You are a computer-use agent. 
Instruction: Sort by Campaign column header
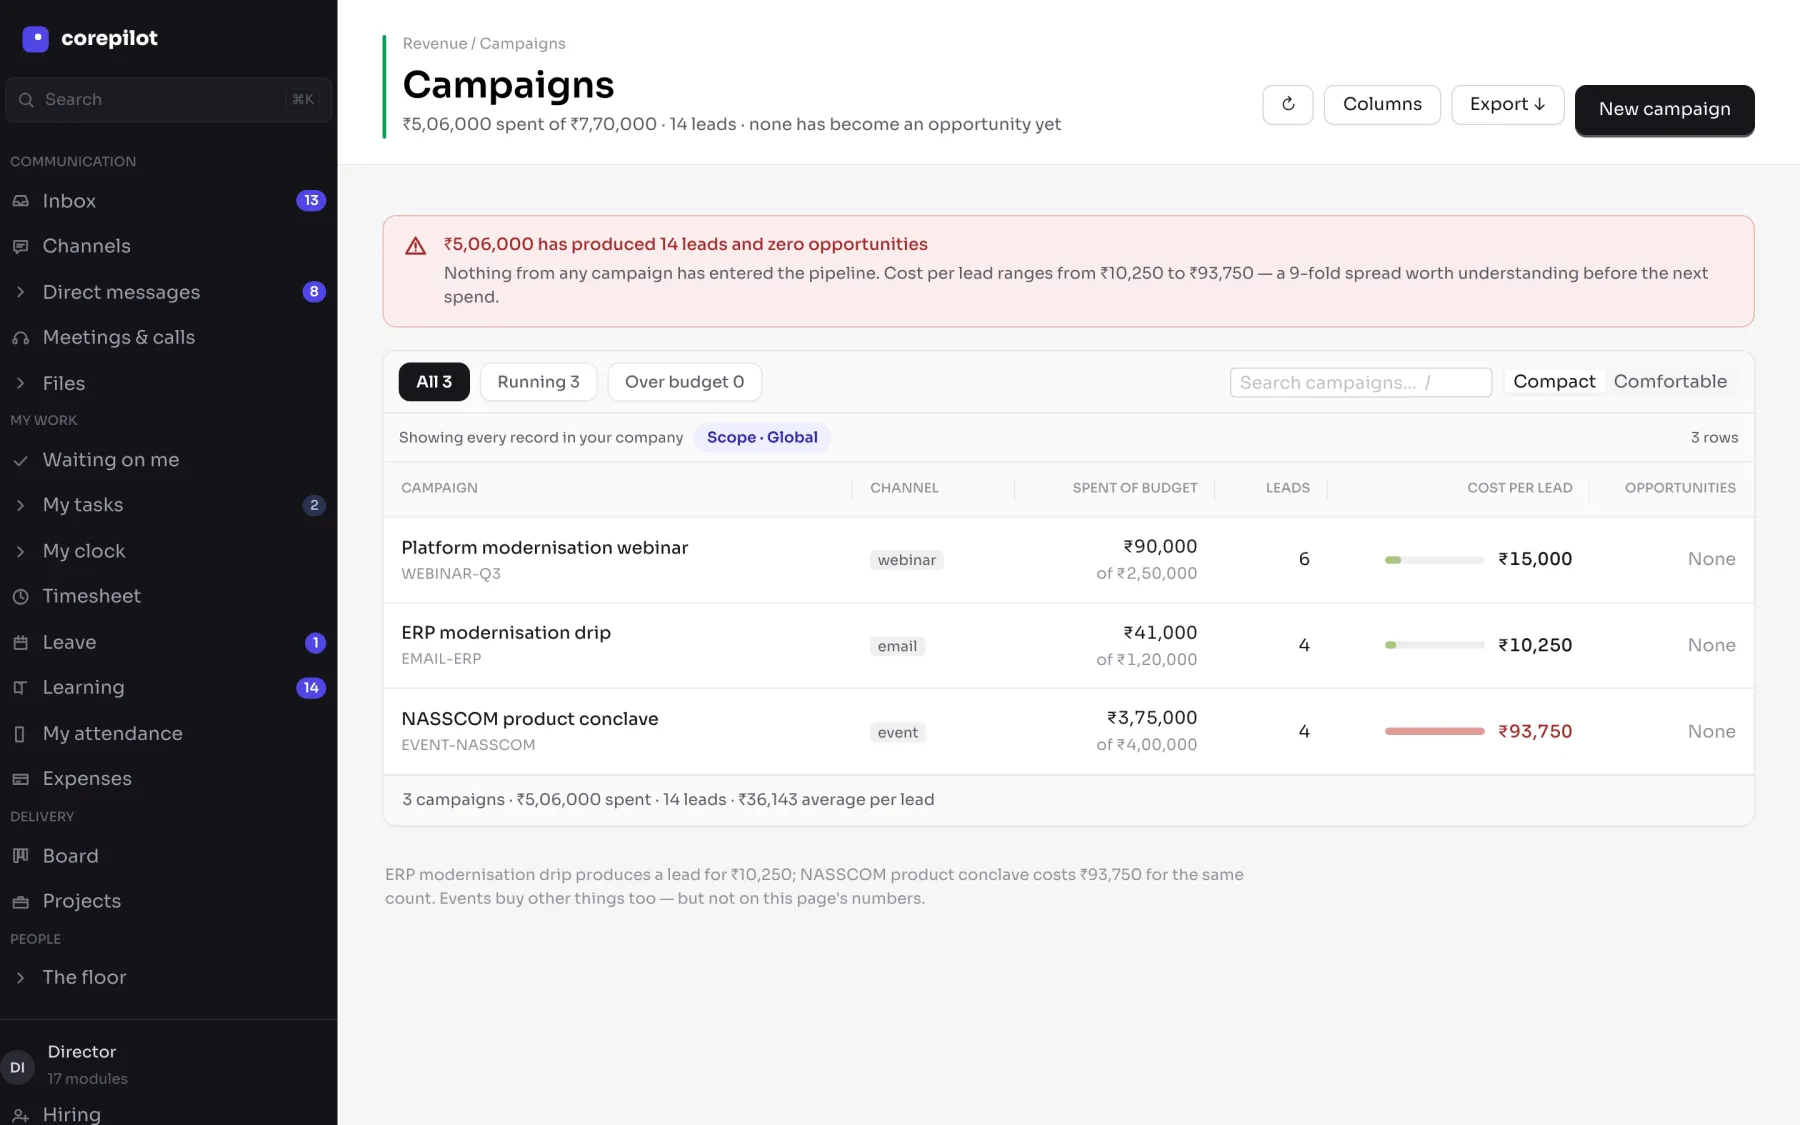point(439,488)
